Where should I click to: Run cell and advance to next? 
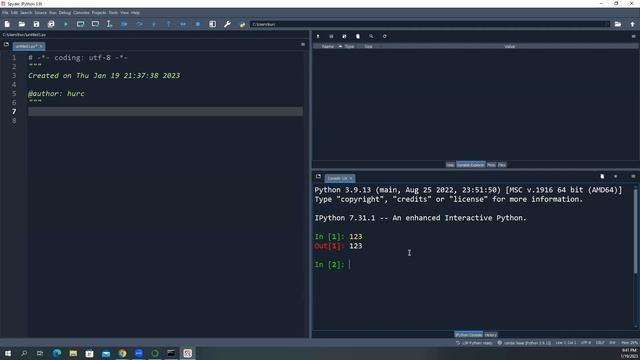click(95, 24)
